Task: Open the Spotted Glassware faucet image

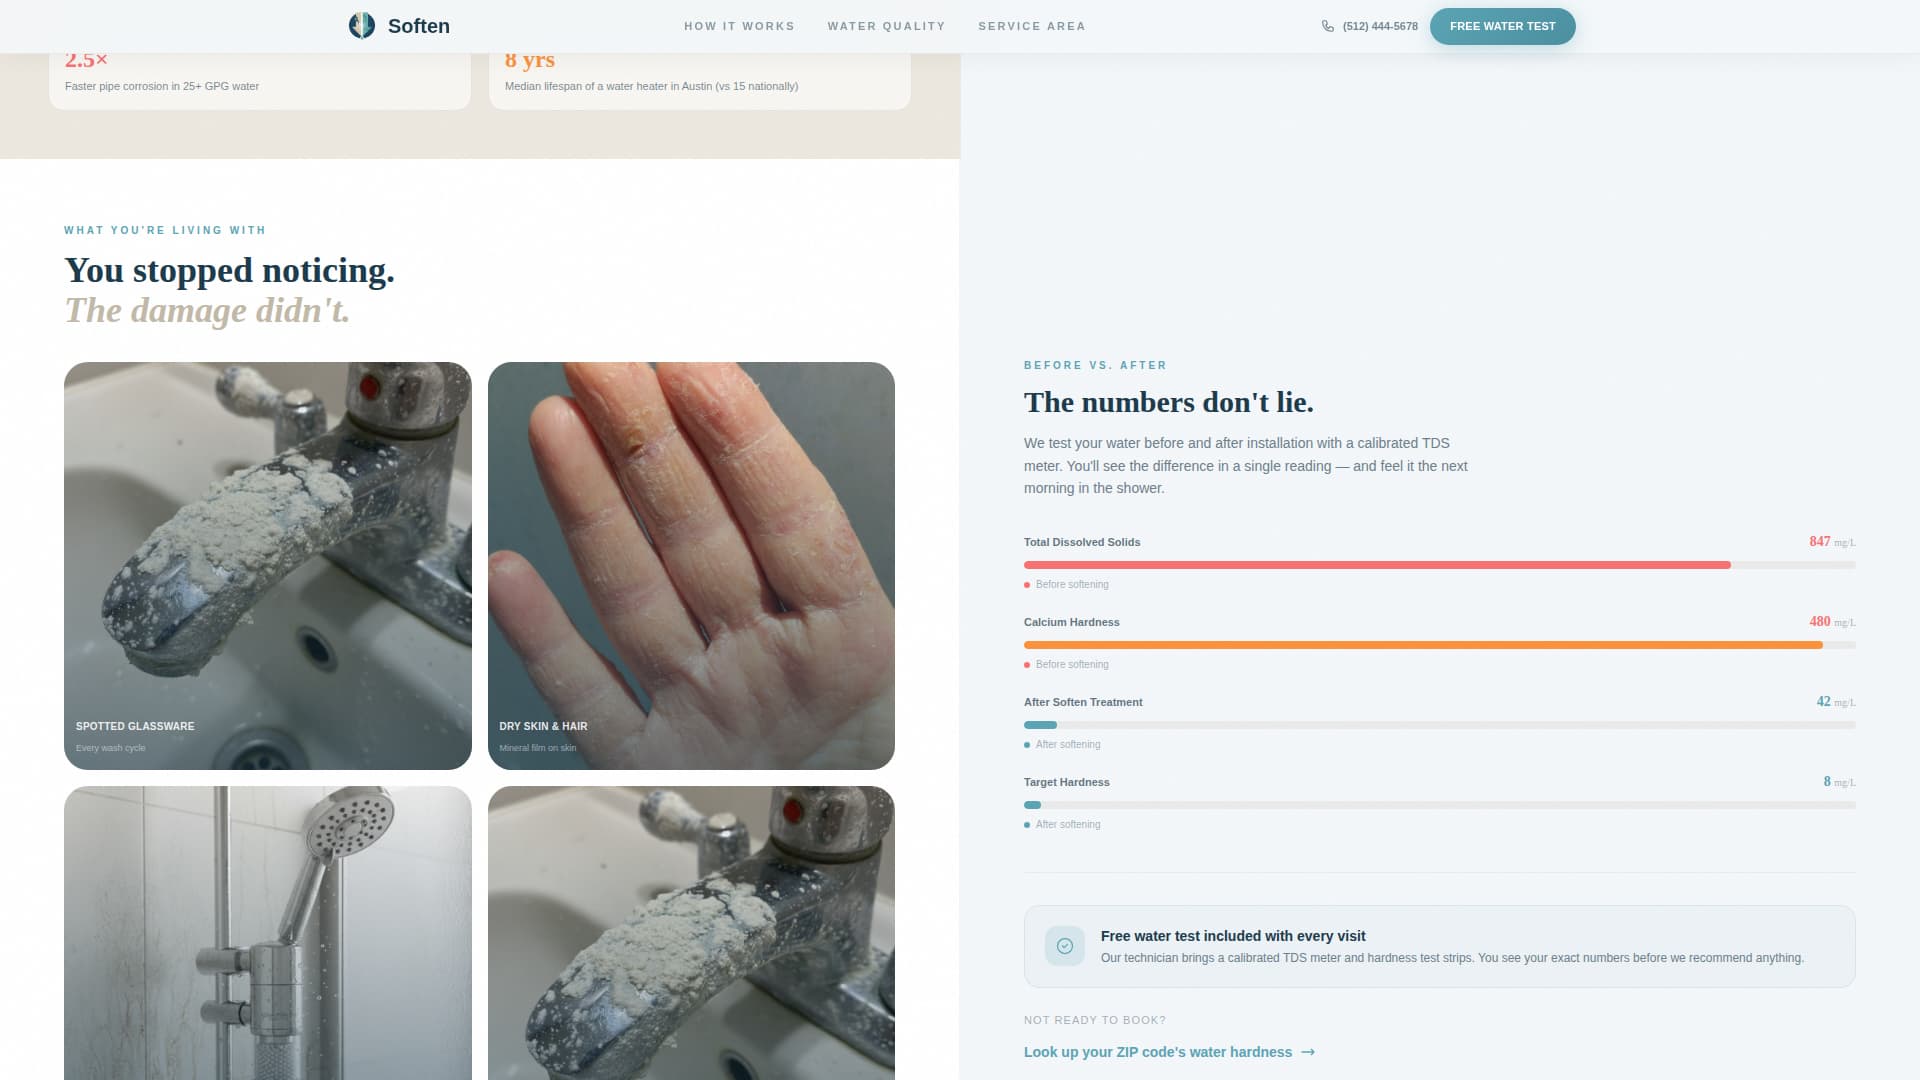Action: pos(268,565)
